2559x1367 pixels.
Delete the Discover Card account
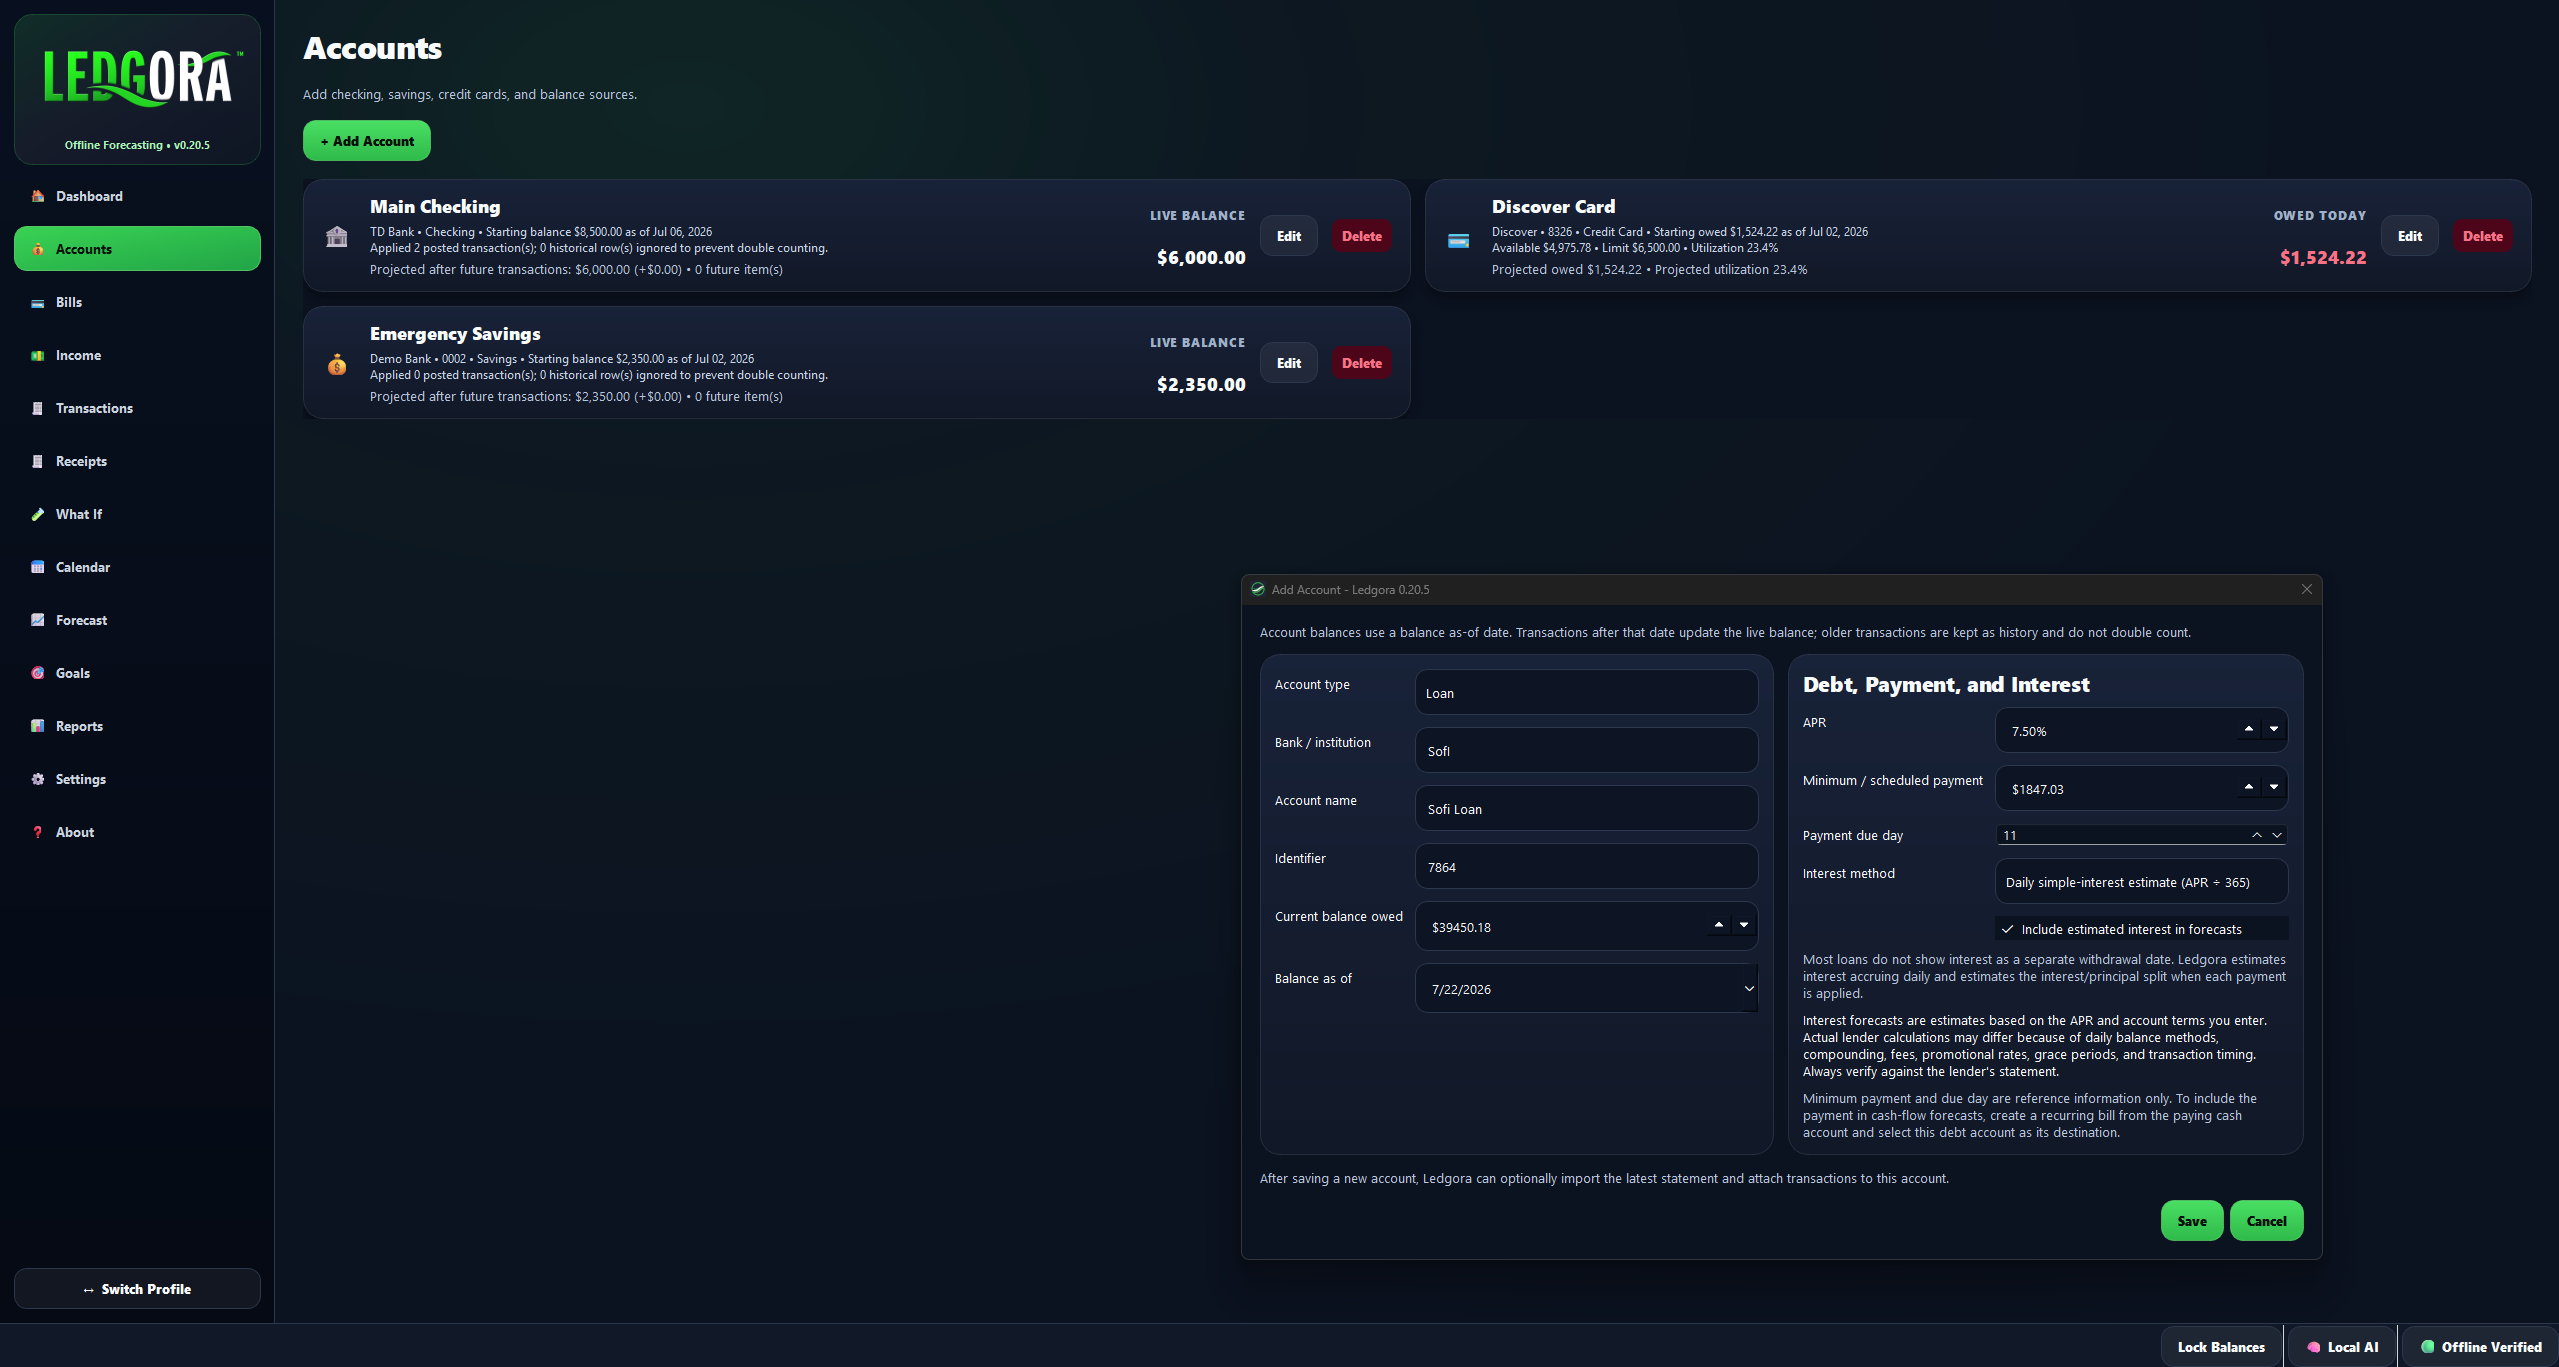click(x=2482, y=236)
